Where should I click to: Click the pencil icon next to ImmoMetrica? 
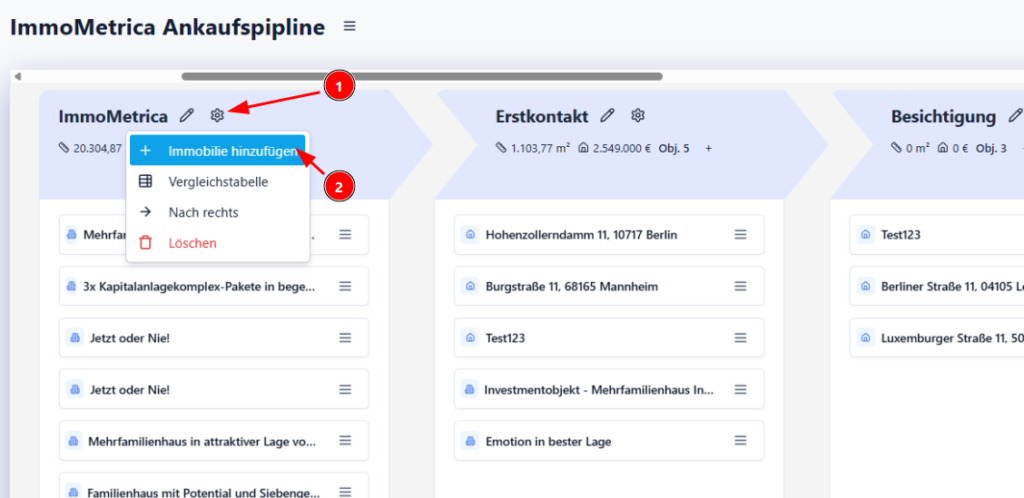[x=187, y=117]
